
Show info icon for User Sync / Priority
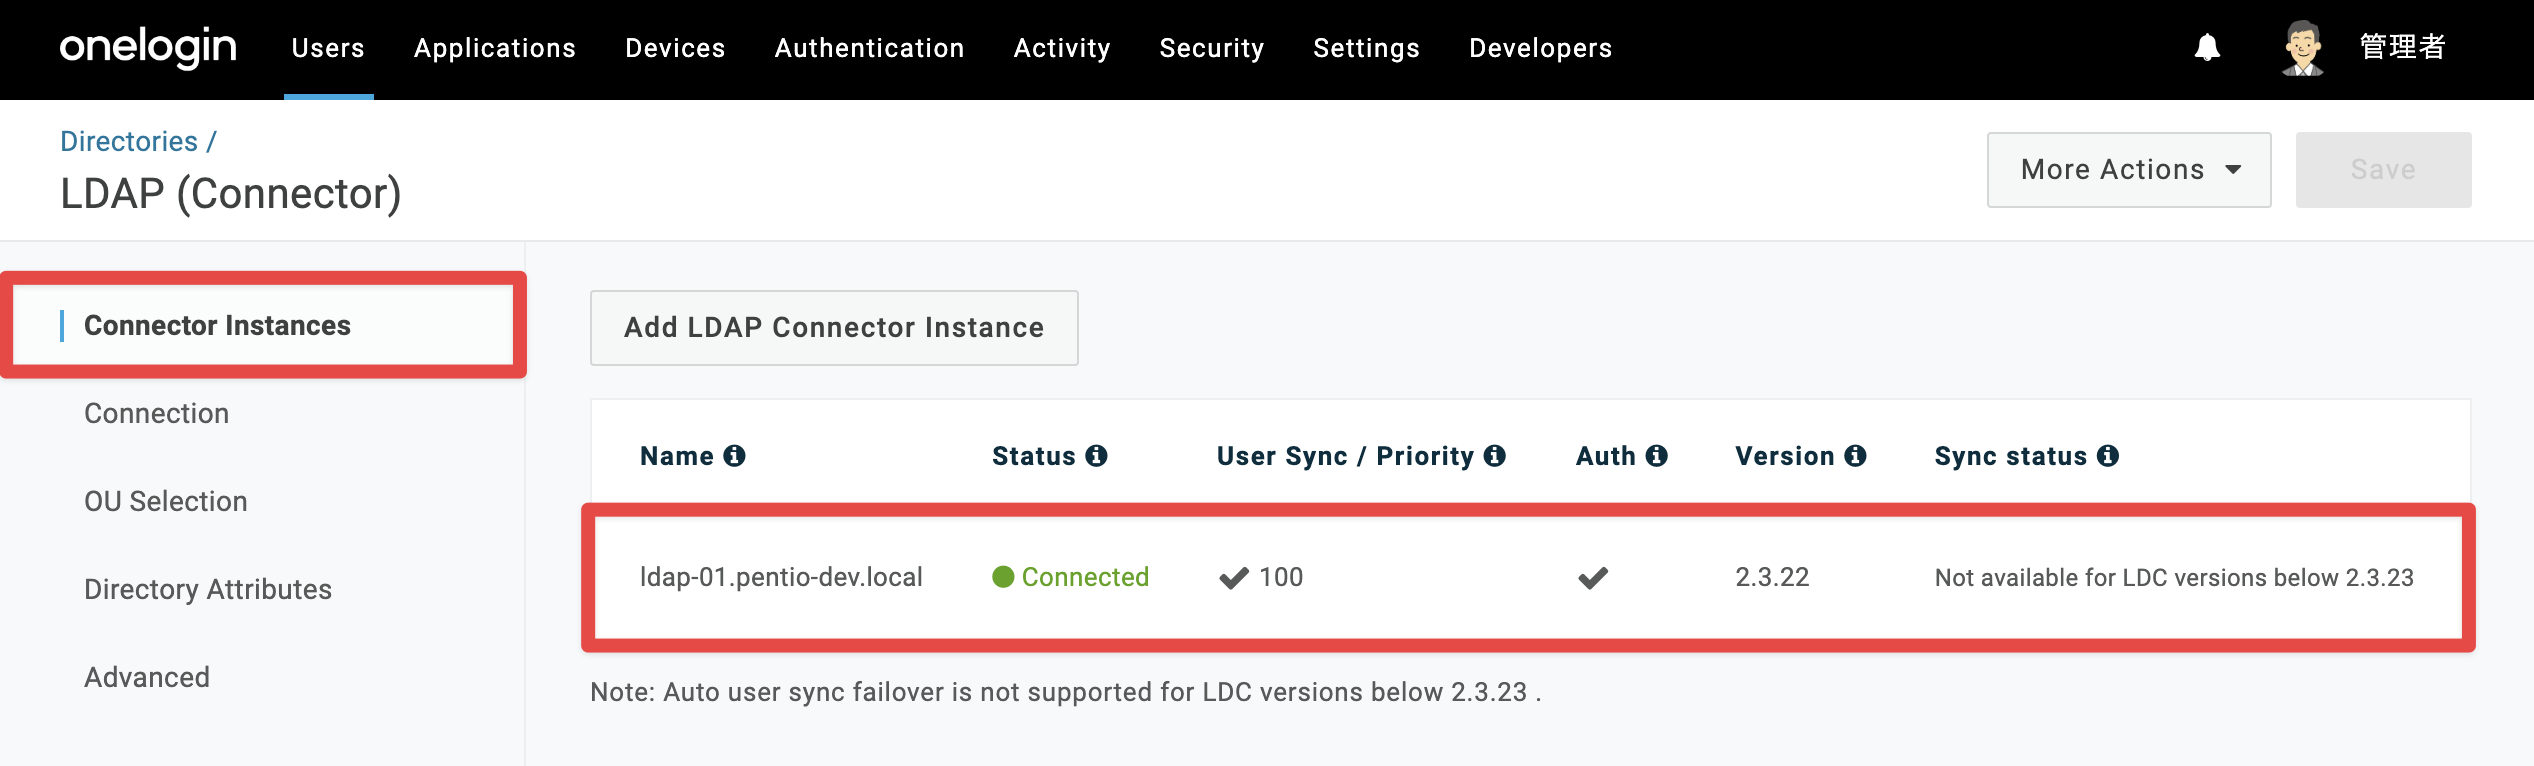(1495, 456)
